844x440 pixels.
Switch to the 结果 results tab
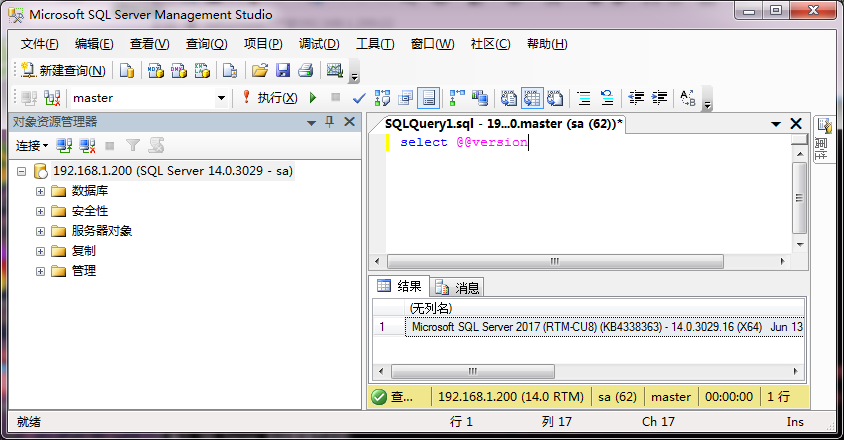pyautogui.click(x=400, y=286)
